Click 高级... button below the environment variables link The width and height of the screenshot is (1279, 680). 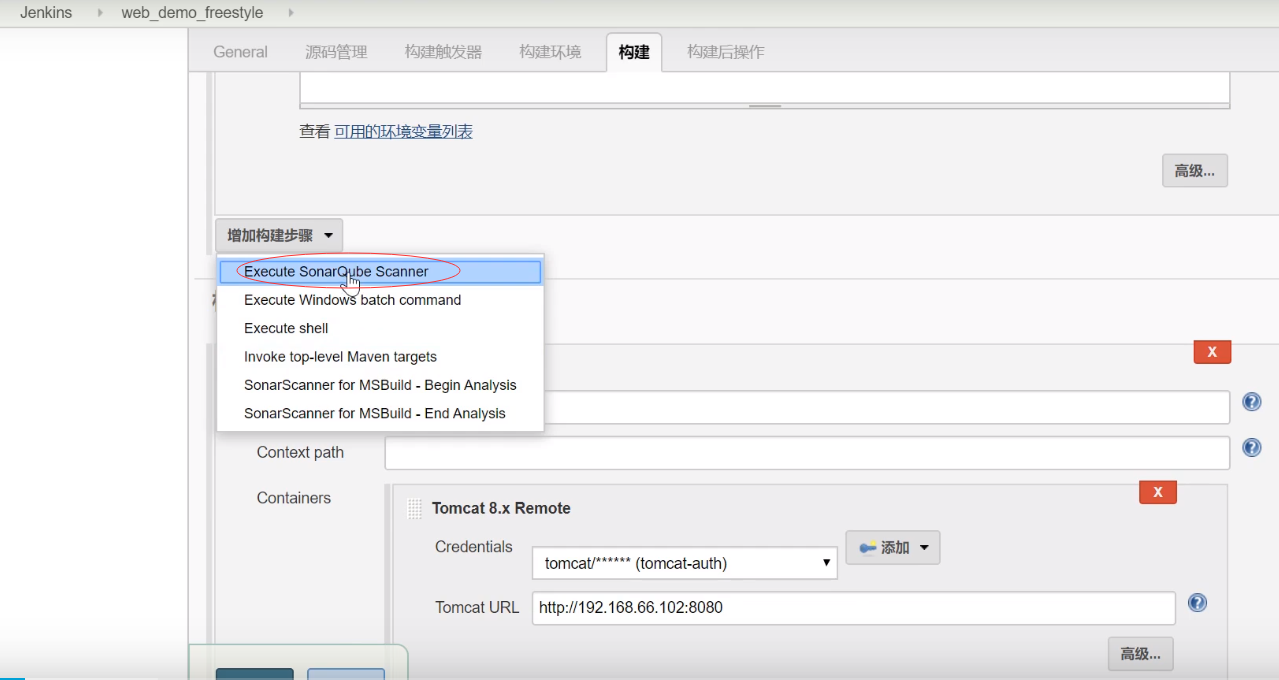pyautogui.click(x=1194, y=170)
